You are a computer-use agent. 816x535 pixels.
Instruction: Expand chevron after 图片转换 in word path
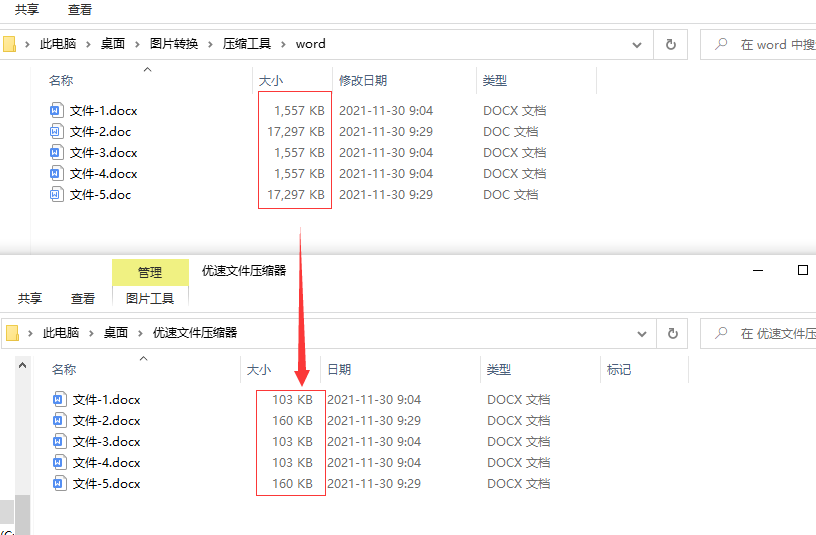(x=210, y=44)
